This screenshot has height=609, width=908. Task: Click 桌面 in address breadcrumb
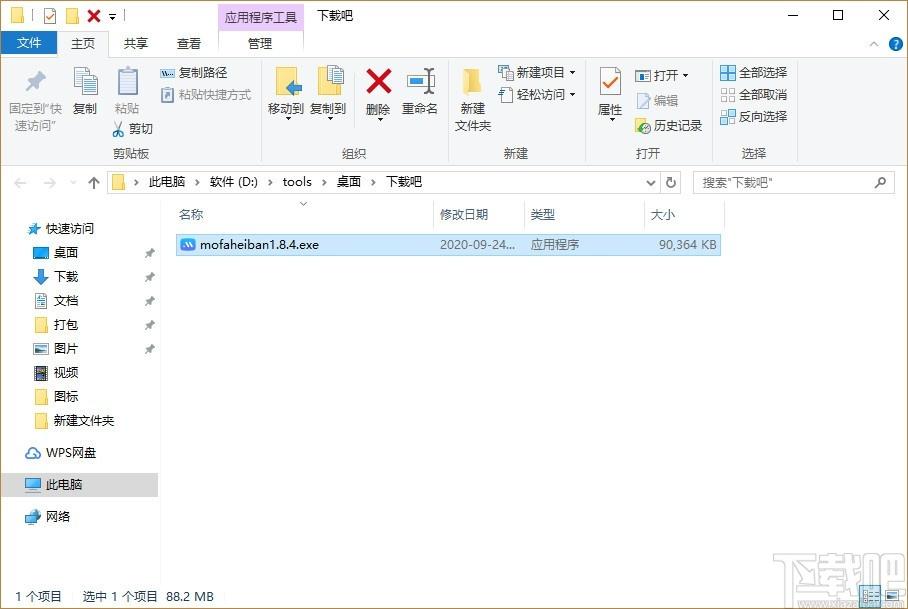[349, 182]
